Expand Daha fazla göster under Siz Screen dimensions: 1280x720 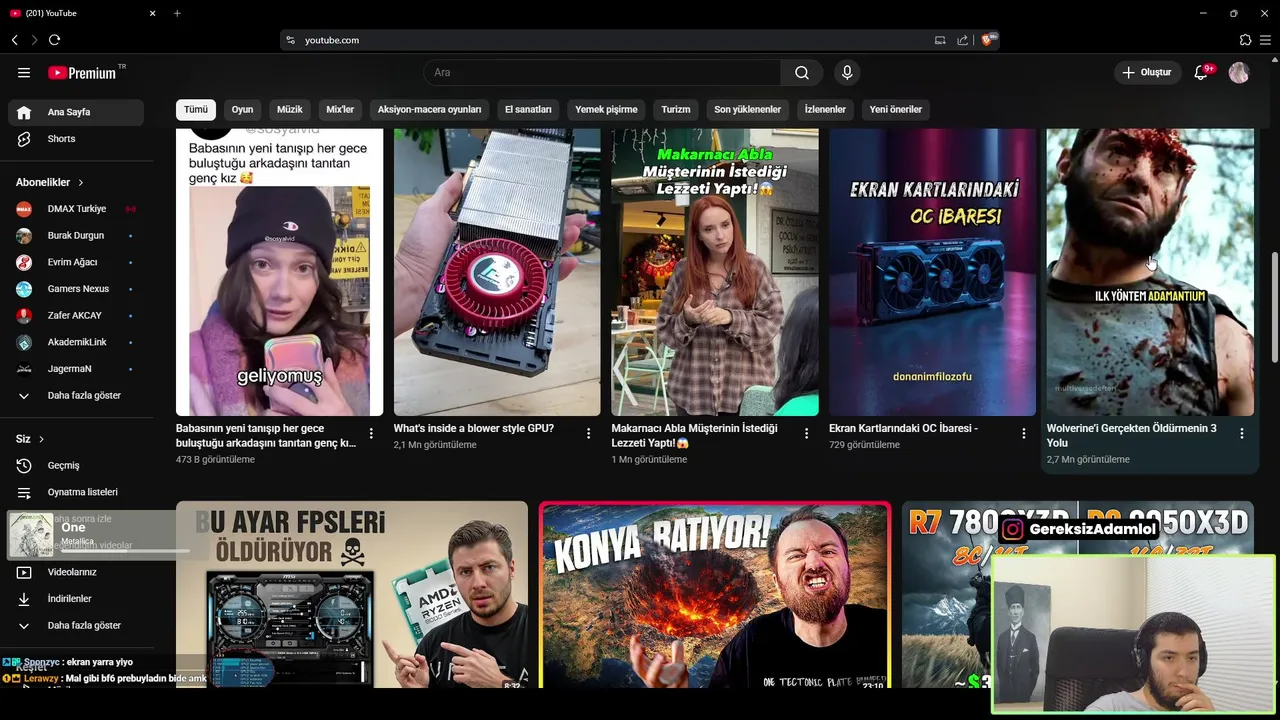(x=76, y=625)
